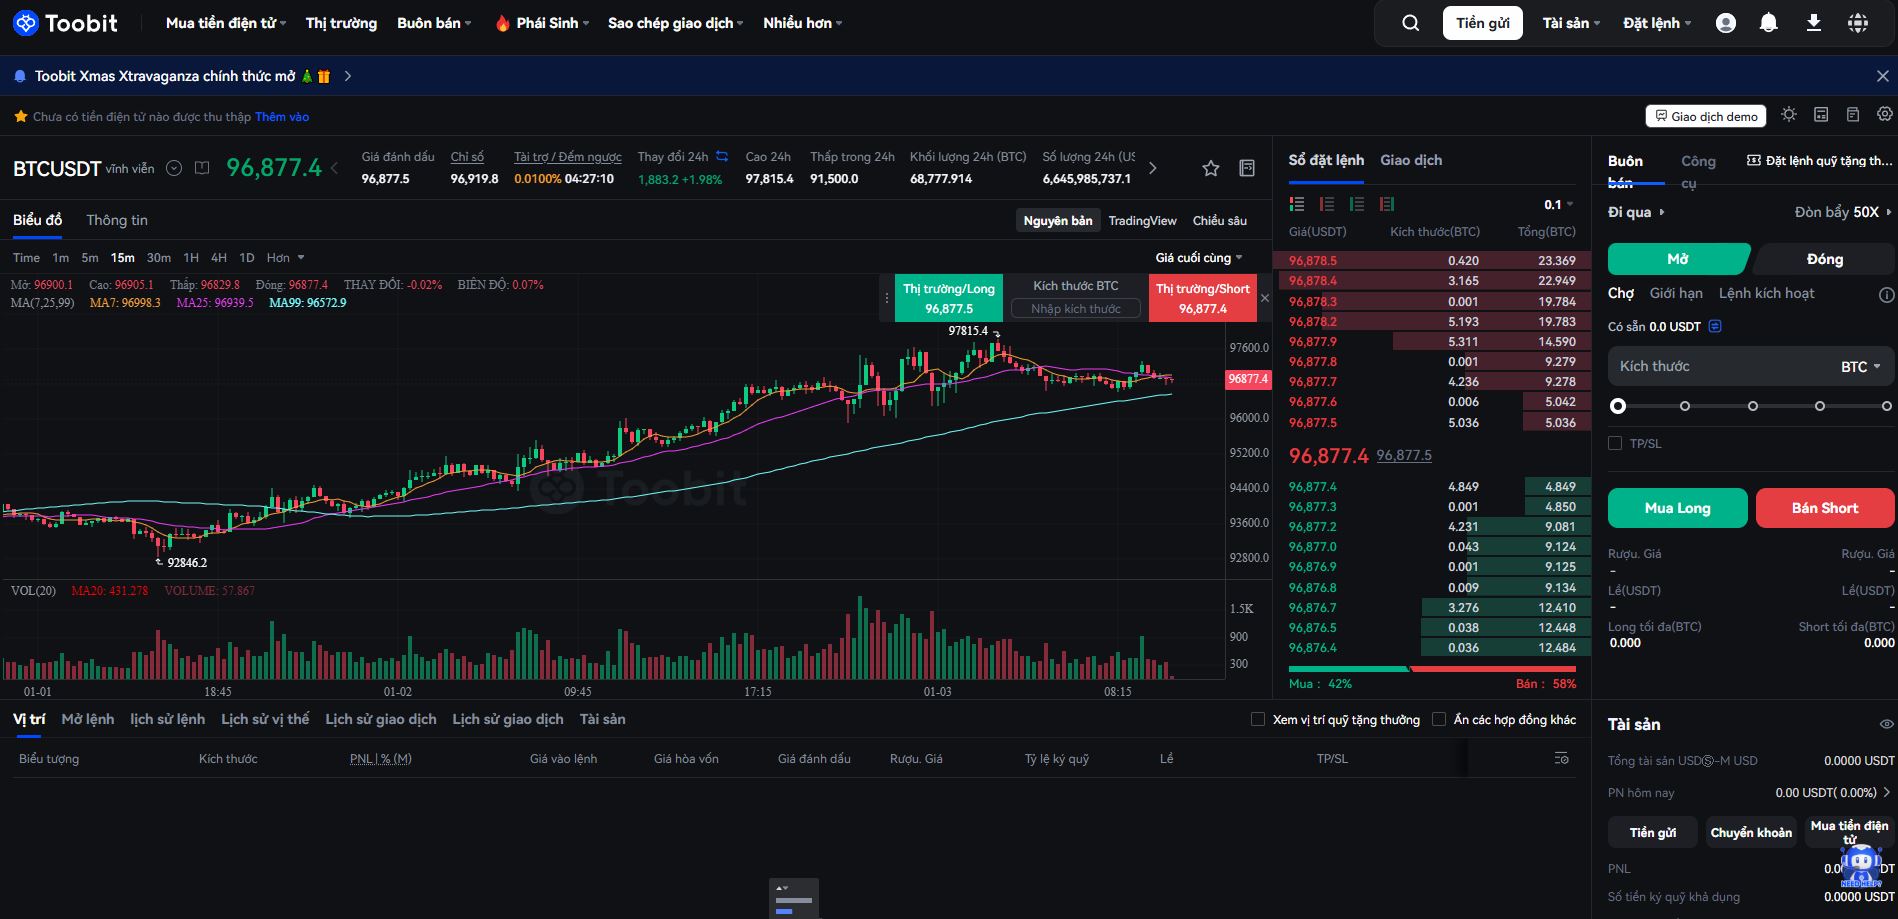Show only sell orders in order book
Screen dimensions: 1898x919
[x=1327, y=204]
